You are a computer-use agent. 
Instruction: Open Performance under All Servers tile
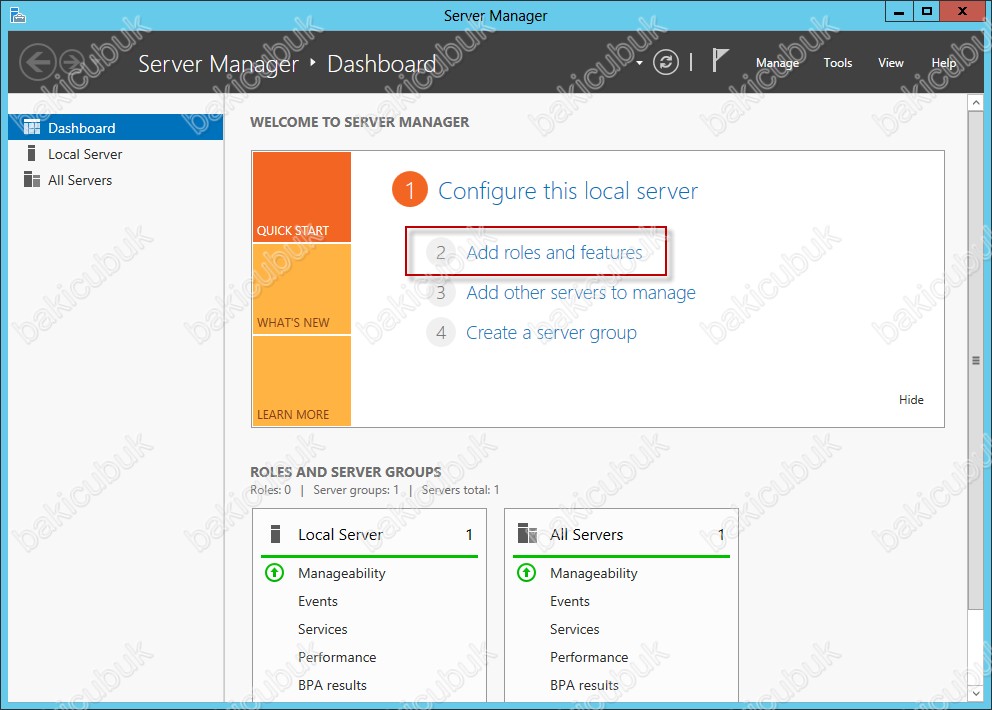click(x=589, y=657)
